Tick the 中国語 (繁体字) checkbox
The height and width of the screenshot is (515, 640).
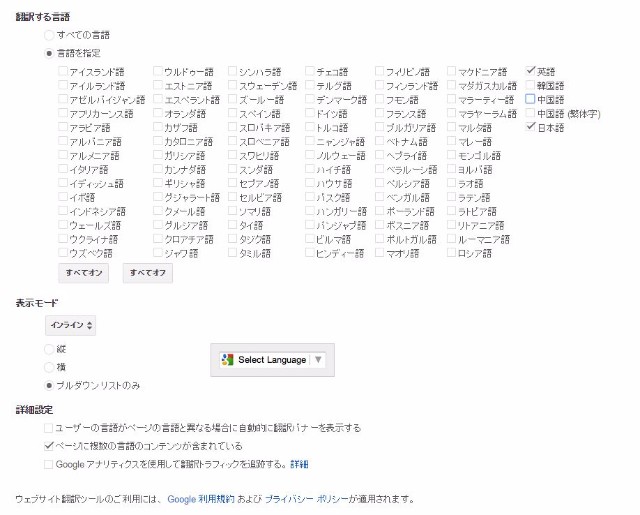point(530,114)
